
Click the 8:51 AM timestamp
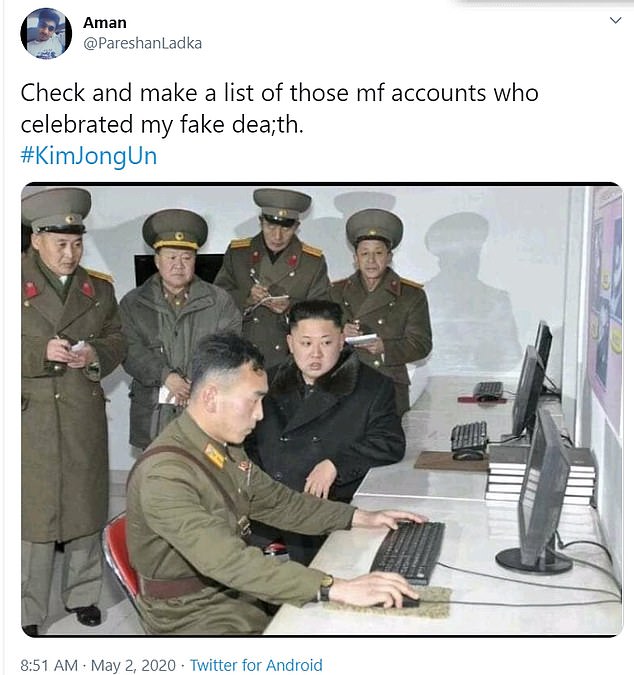tap(49, 665)
